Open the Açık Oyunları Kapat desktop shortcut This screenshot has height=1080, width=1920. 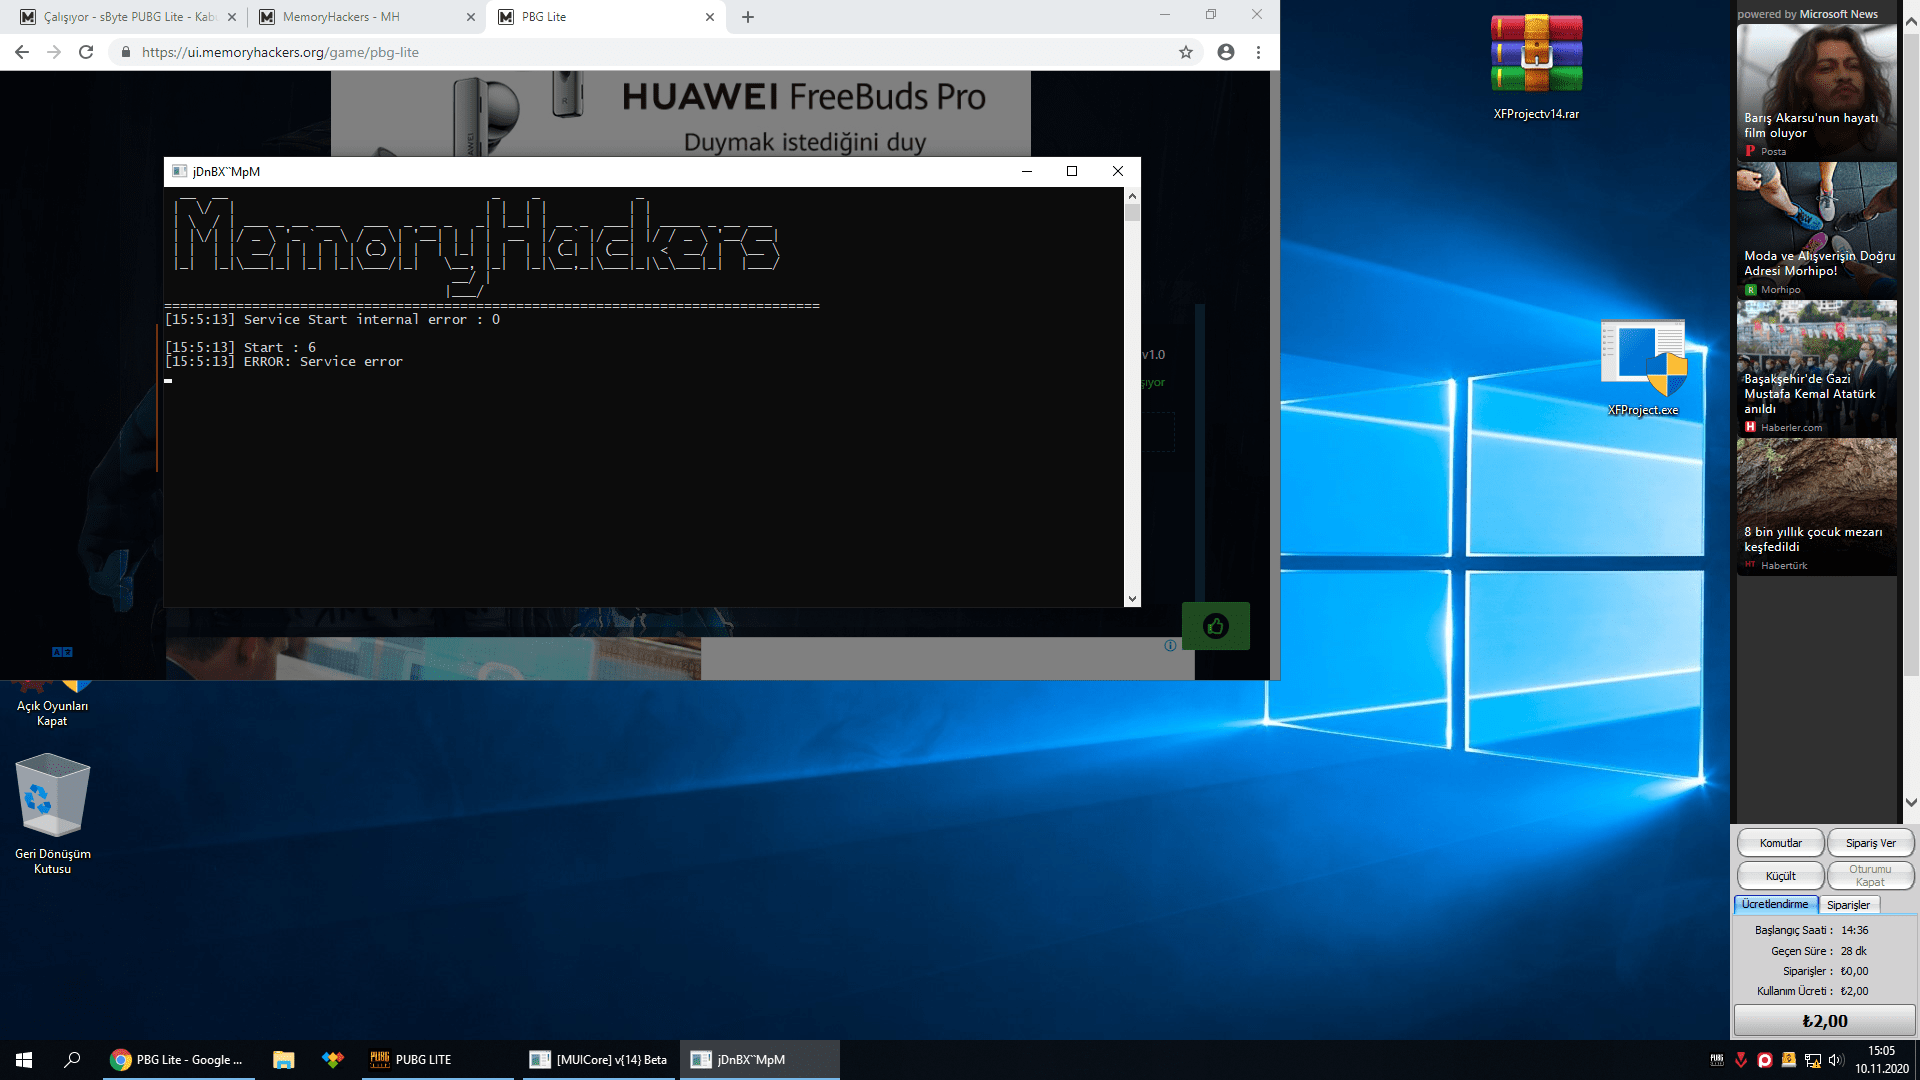52,703
